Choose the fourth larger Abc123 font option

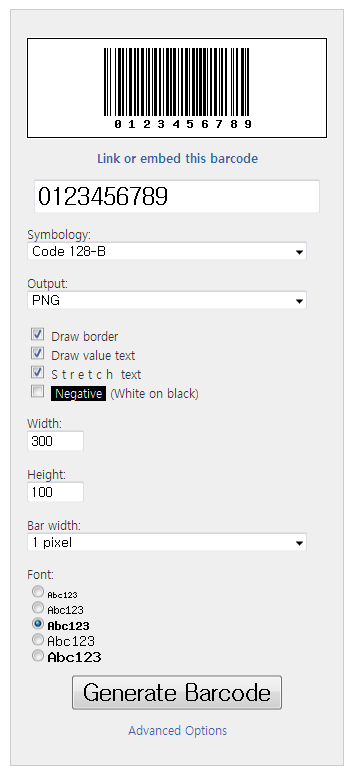point(38,640)
